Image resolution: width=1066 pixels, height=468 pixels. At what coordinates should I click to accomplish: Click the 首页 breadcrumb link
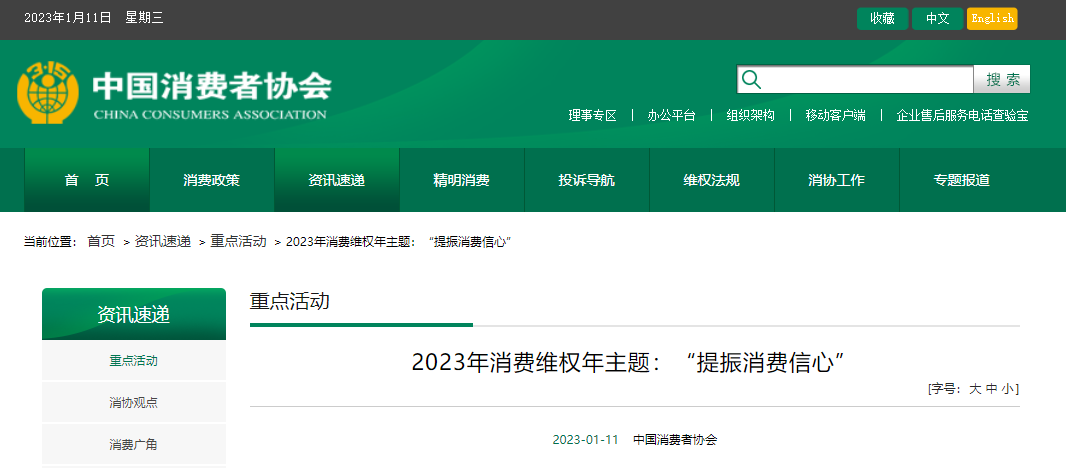[101, 241]
